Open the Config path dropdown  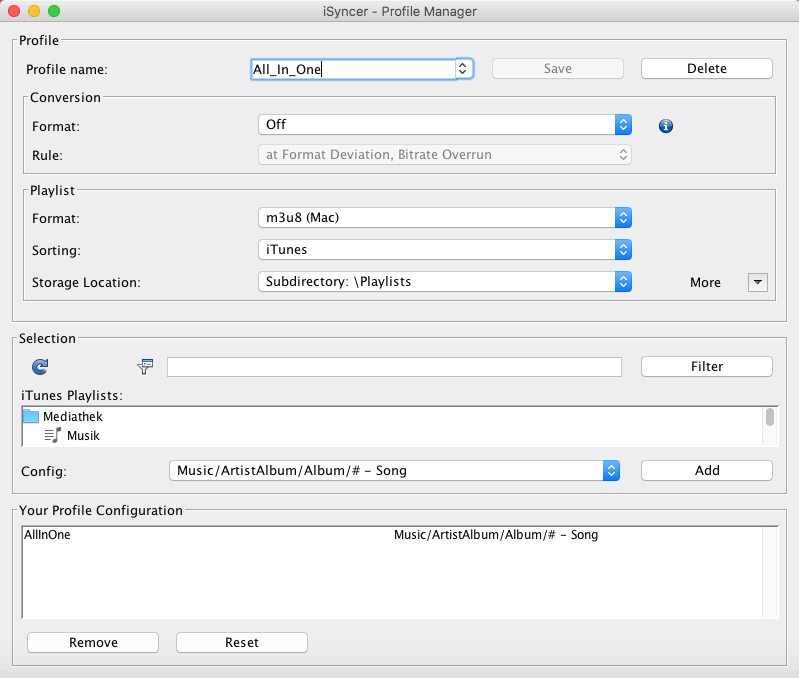[x=394, y=471]
